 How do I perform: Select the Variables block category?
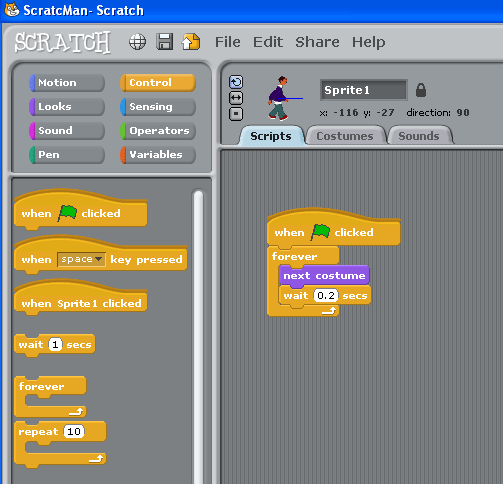pyautogui.click(x=158, y=155)
